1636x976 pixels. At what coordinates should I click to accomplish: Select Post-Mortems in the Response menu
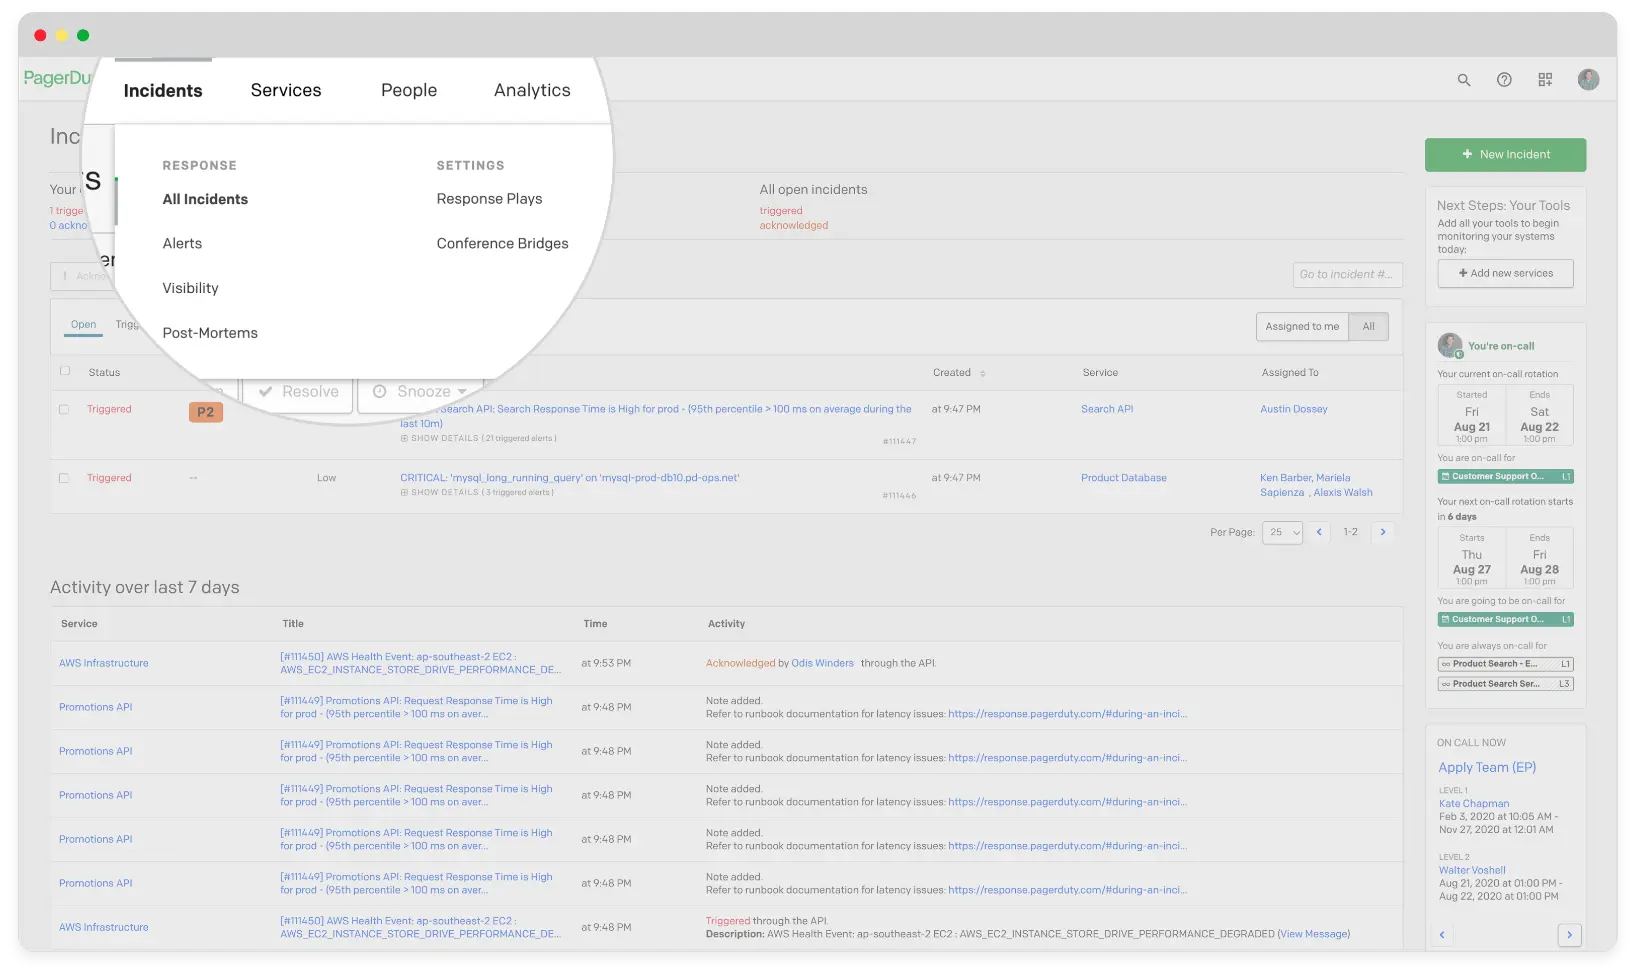pyautogui.click(x=210, y=333)
